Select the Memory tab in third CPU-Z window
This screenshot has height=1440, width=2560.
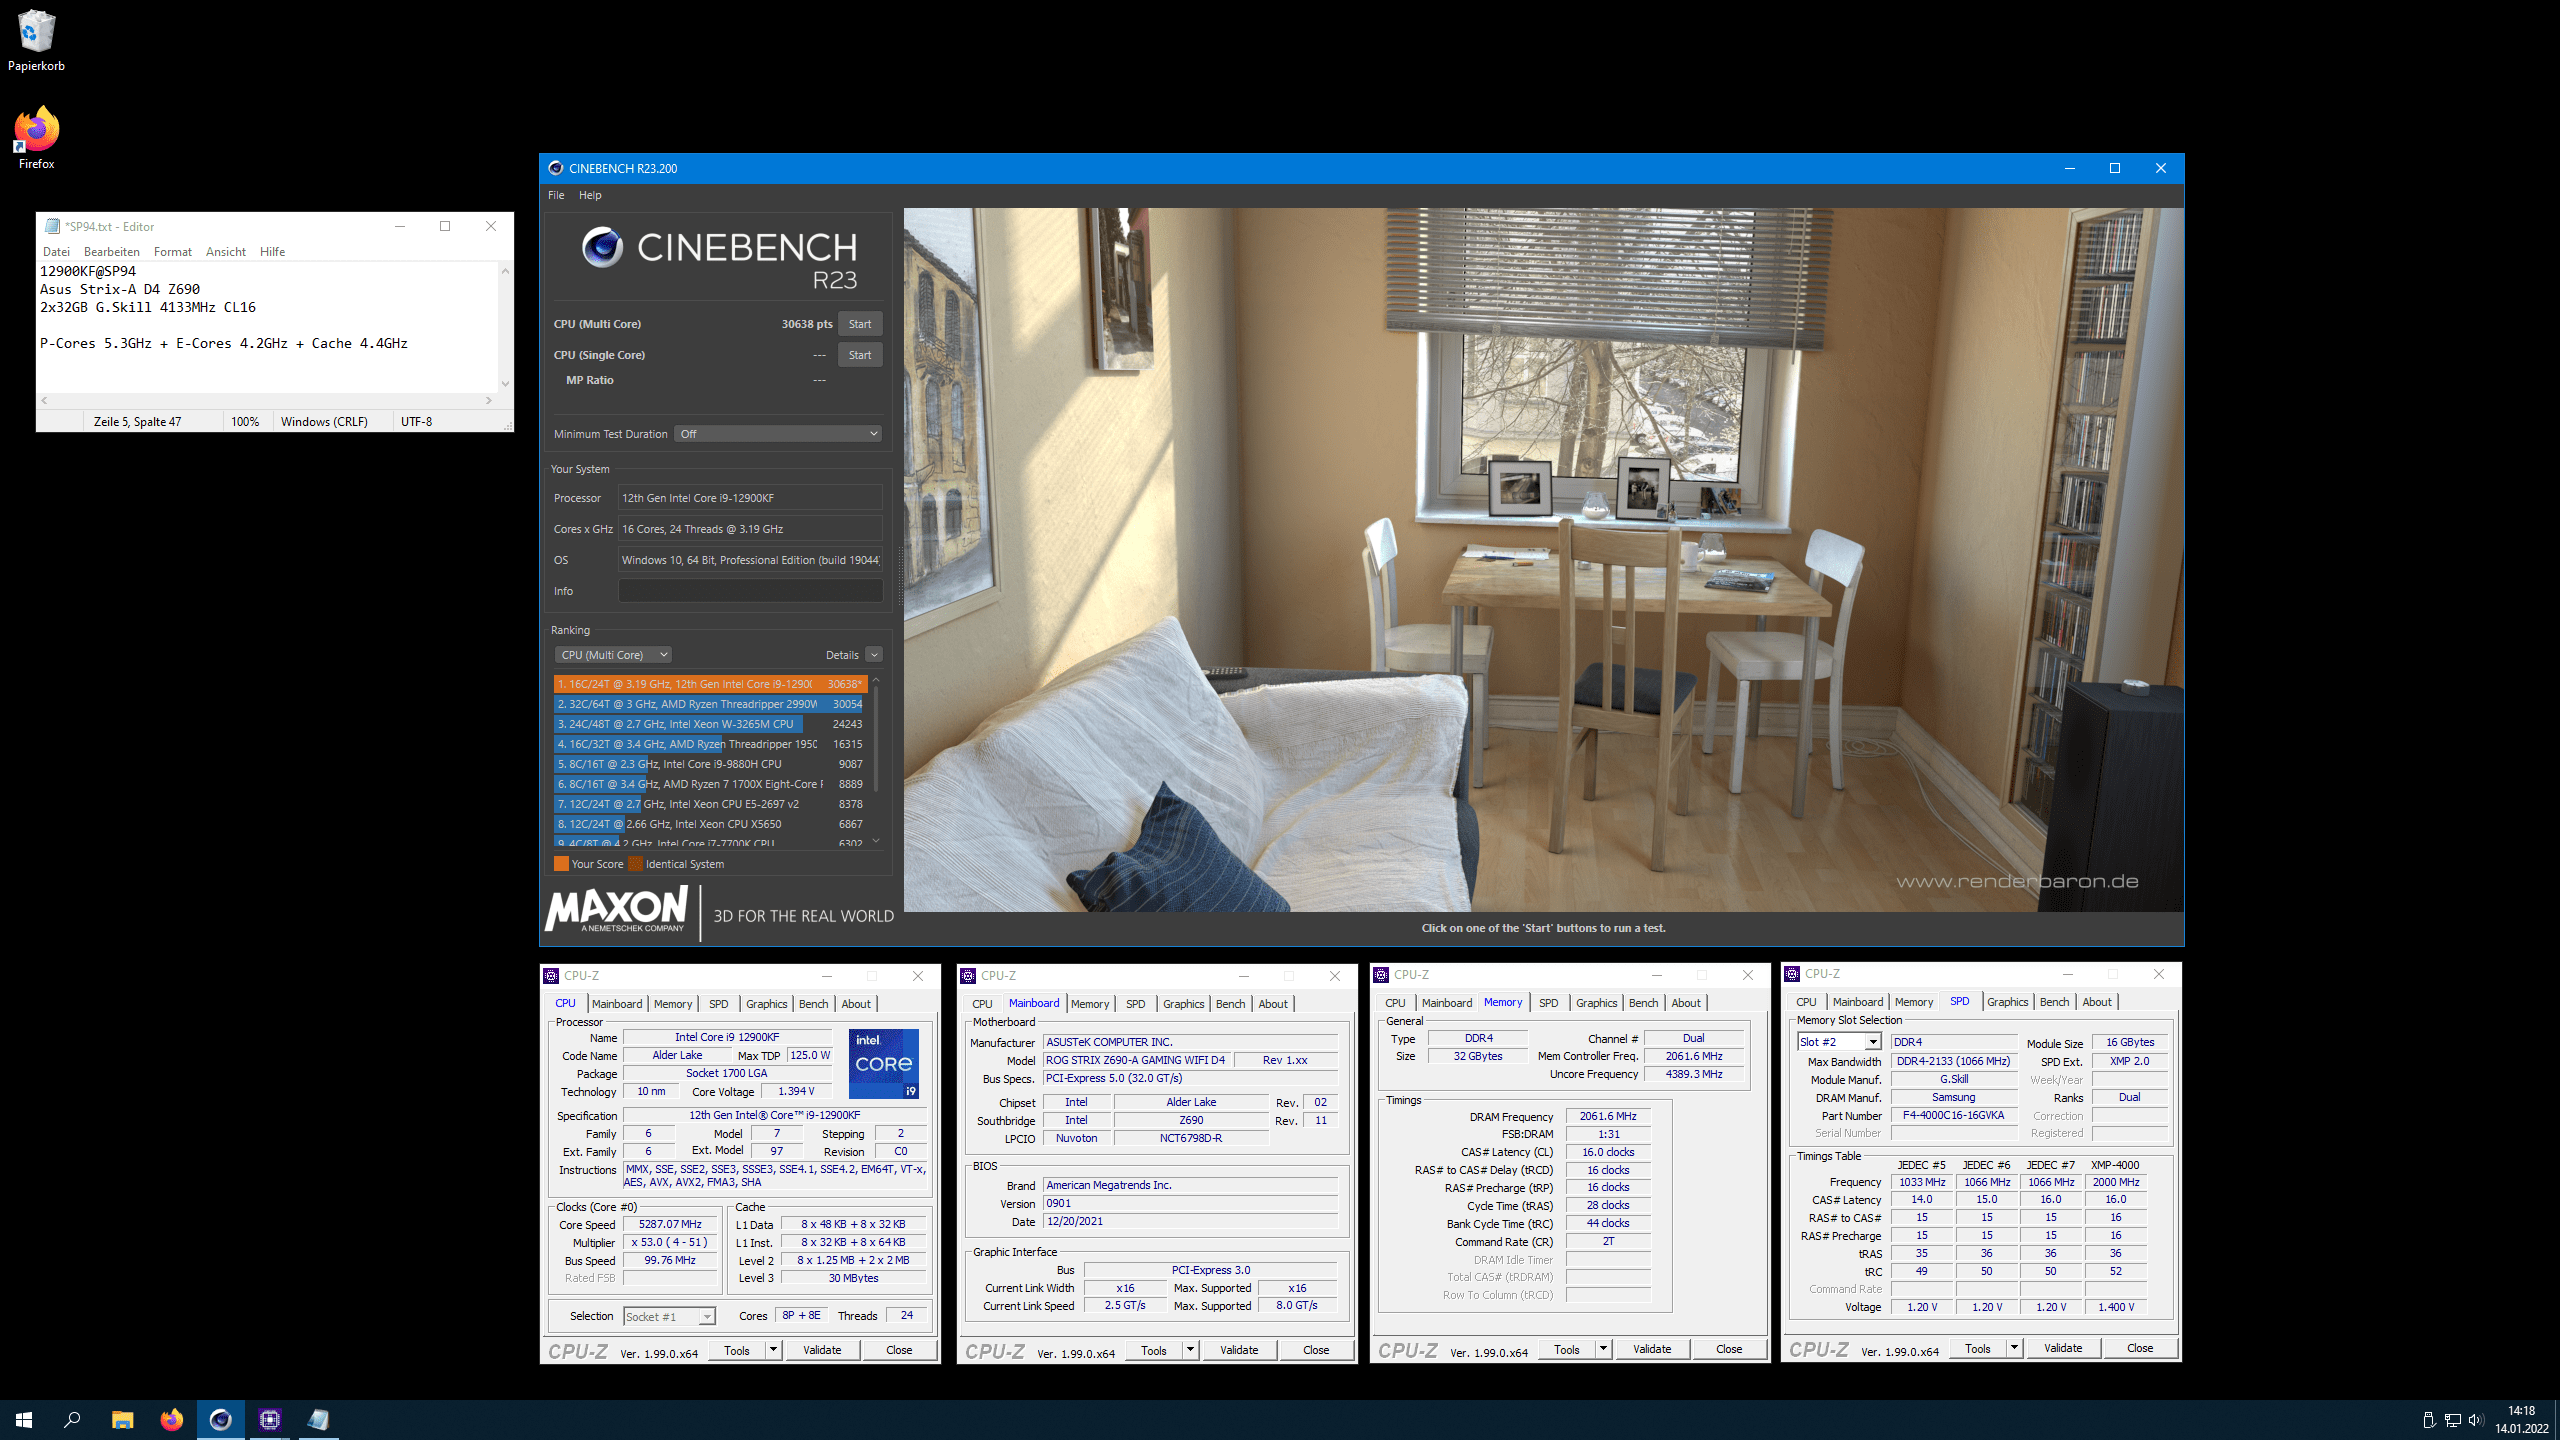point(1500,1002)
